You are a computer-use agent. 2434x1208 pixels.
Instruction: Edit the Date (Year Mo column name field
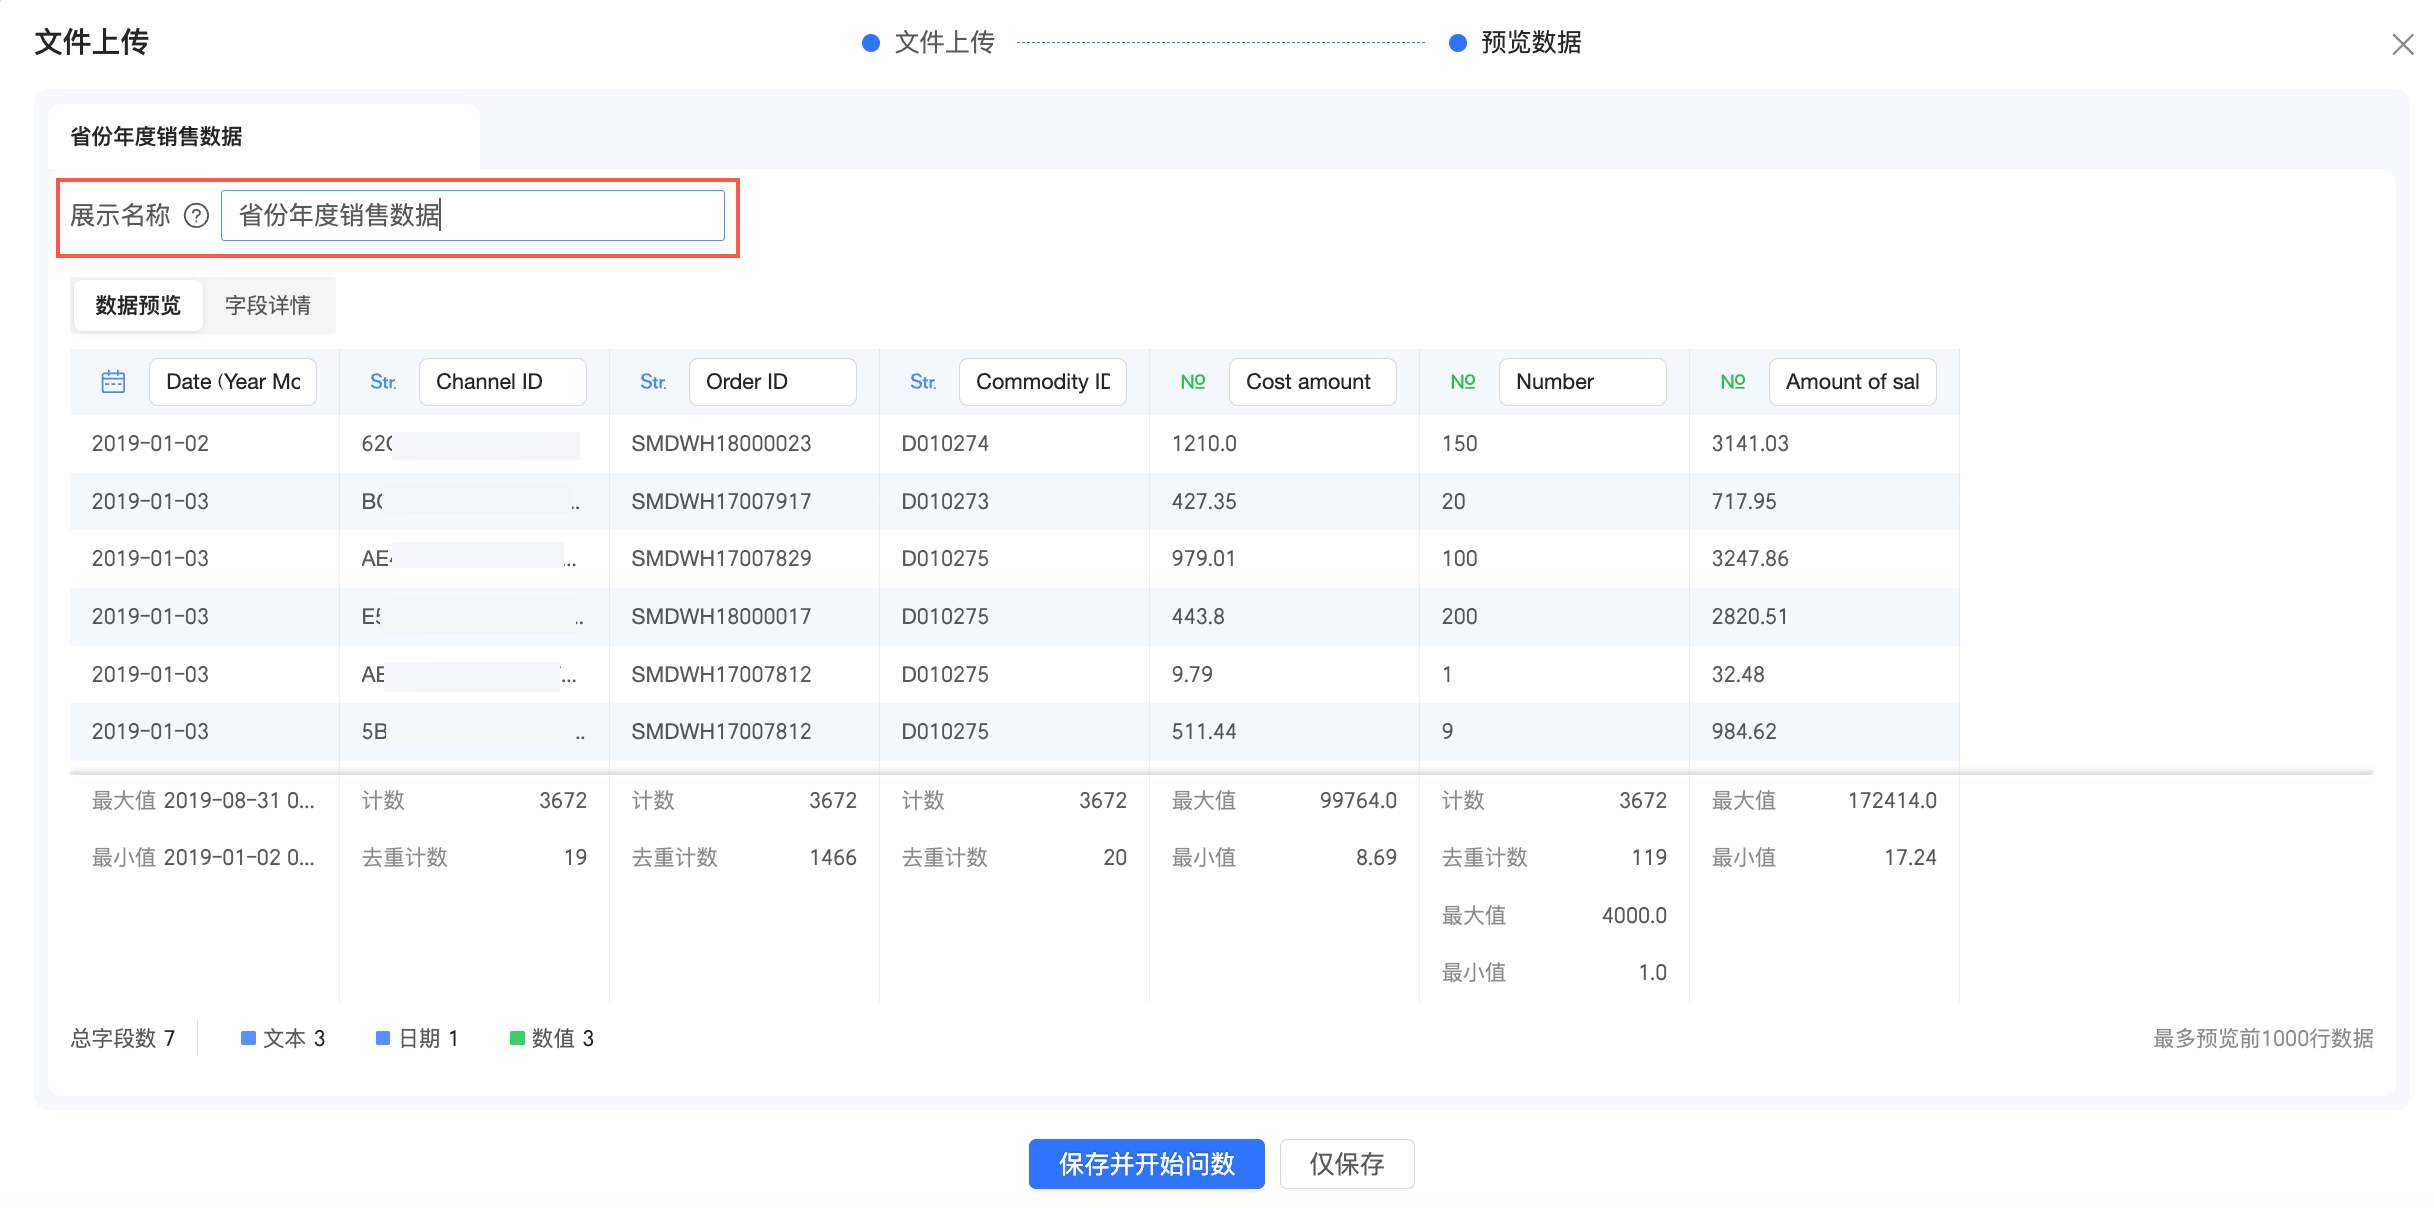pos(233,382)
